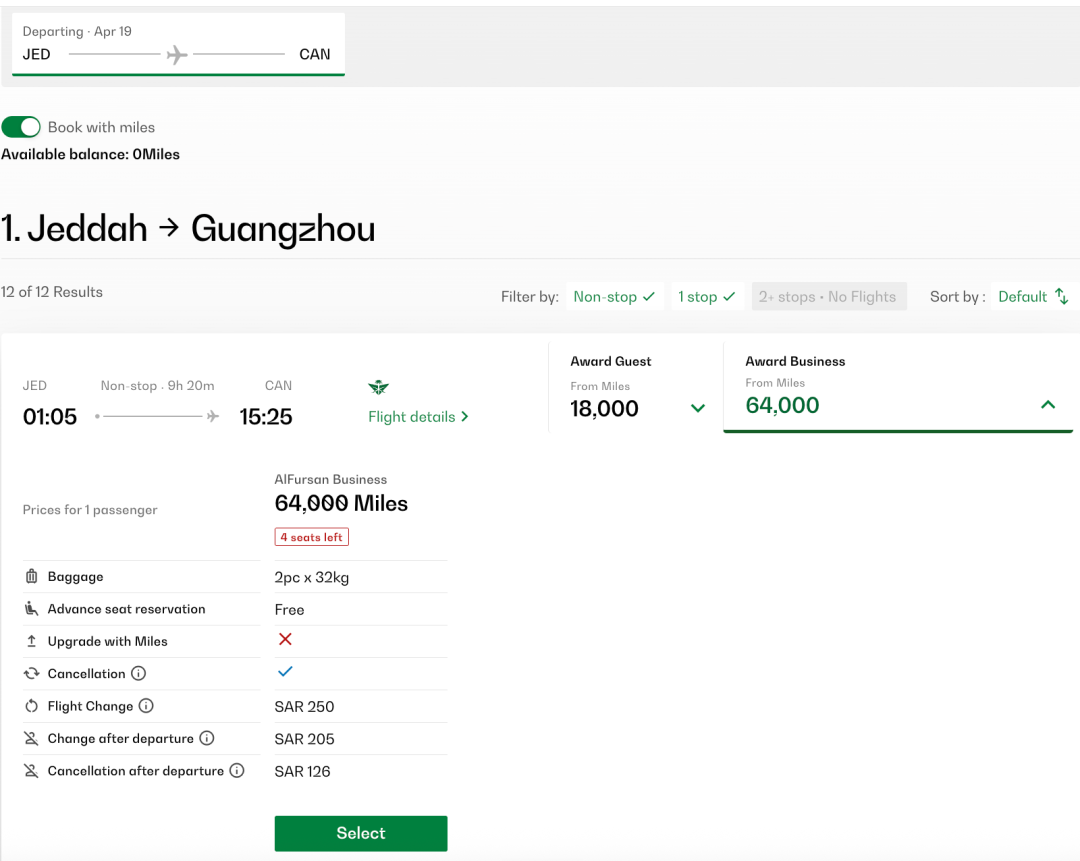Click the Change after departure no-show icon
This screenshot has width=1080, height=861.
32,738
